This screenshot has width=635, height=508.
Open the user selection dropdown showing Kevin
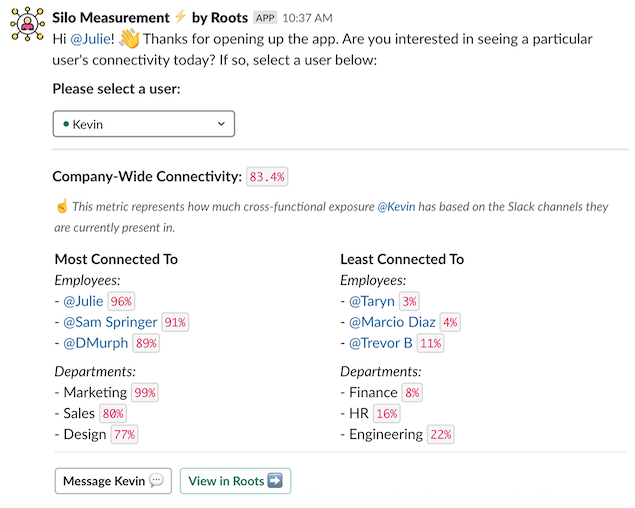click(143, 124)
